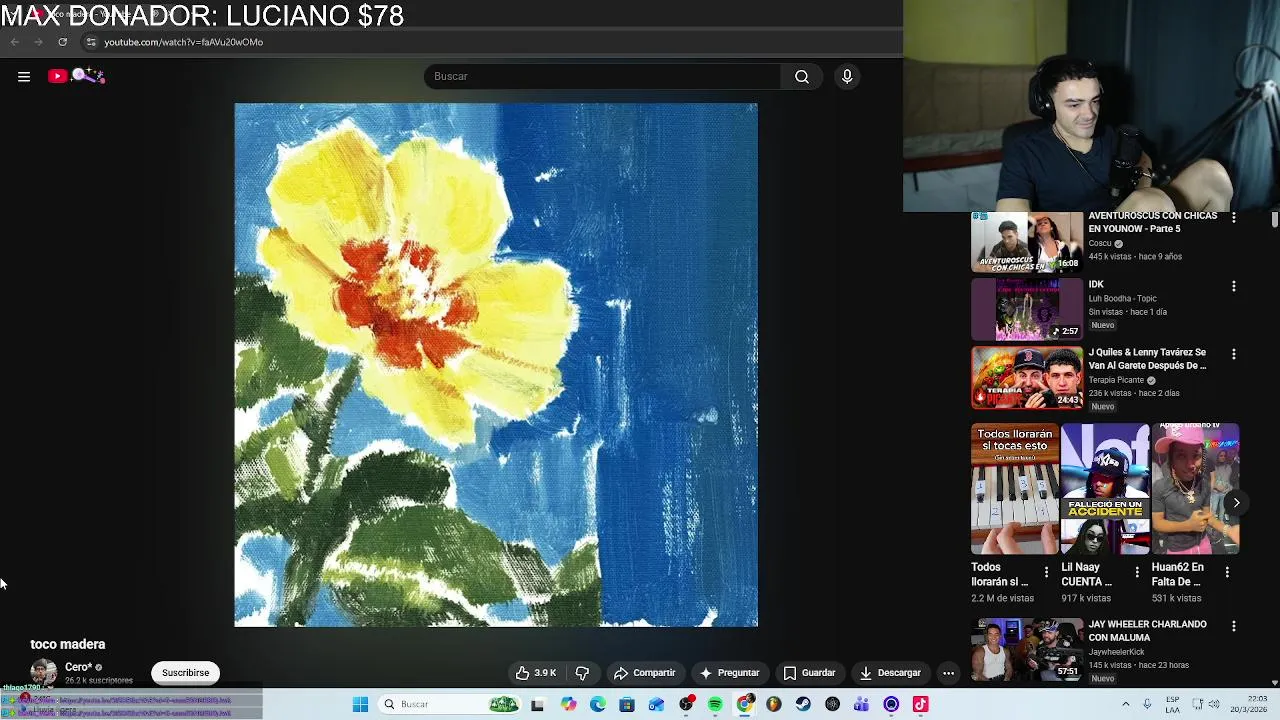Play the piano 'Todos llorarán' short
Image resolution: width=1280 pixels, height=720 pixels.
1015,489
